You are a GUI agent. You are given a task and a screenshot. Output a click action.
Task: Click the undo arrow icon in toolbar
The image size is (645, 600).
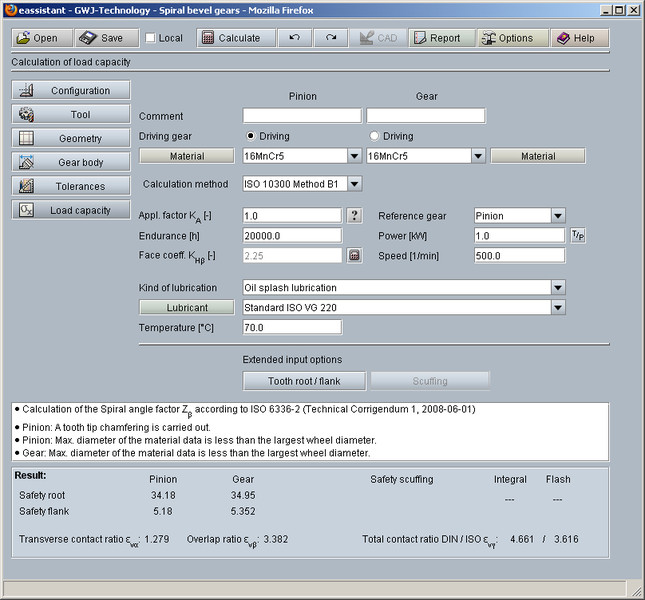click(x=294, y=38)
